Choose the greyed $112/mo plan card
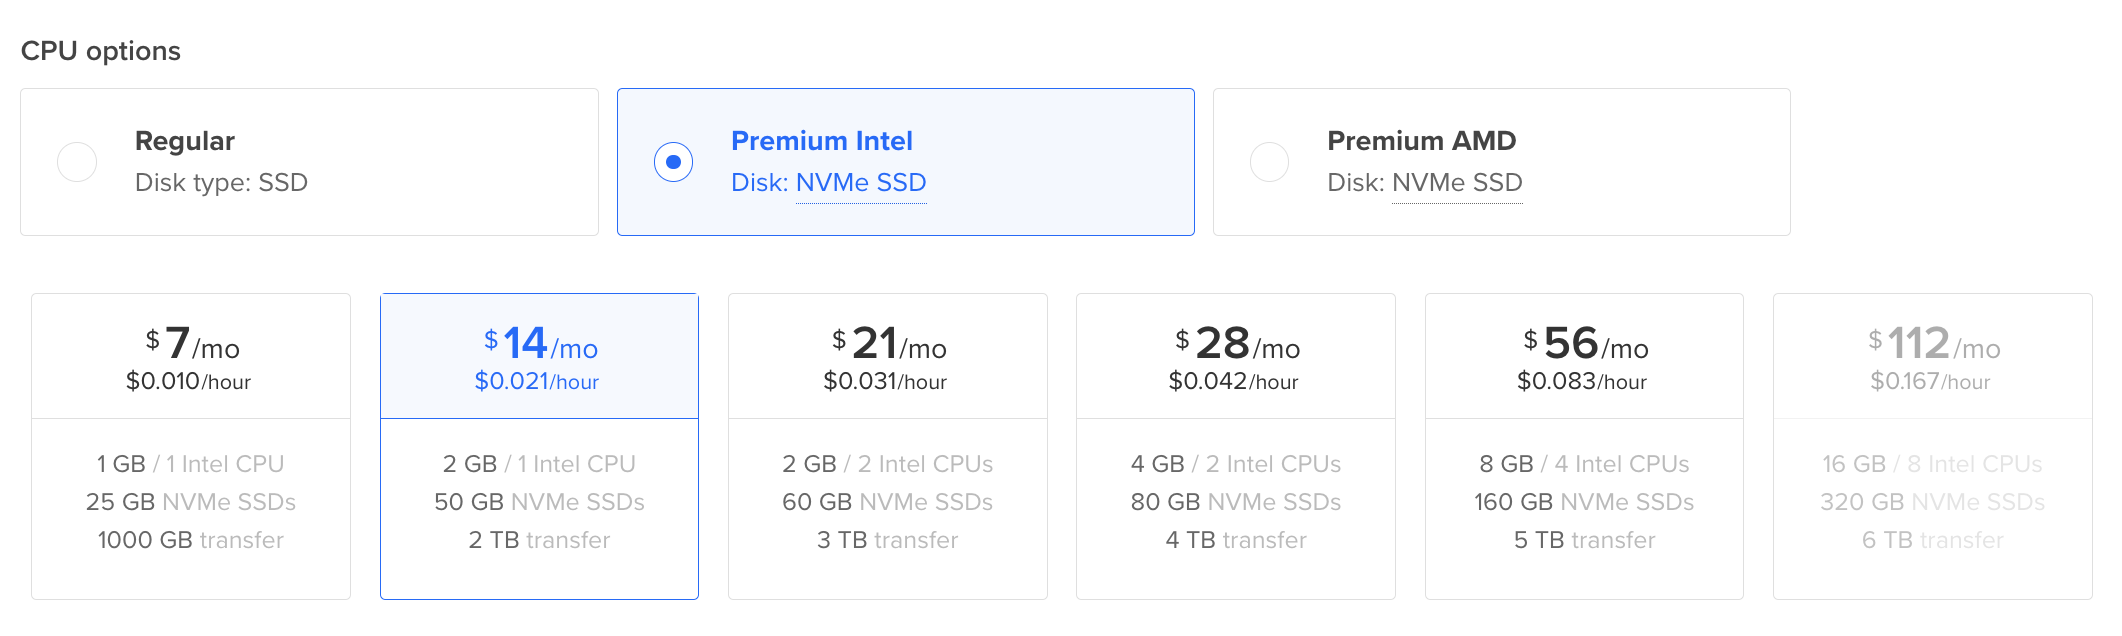This screenshot has height=636, width=2122. tap(1932, 446)
